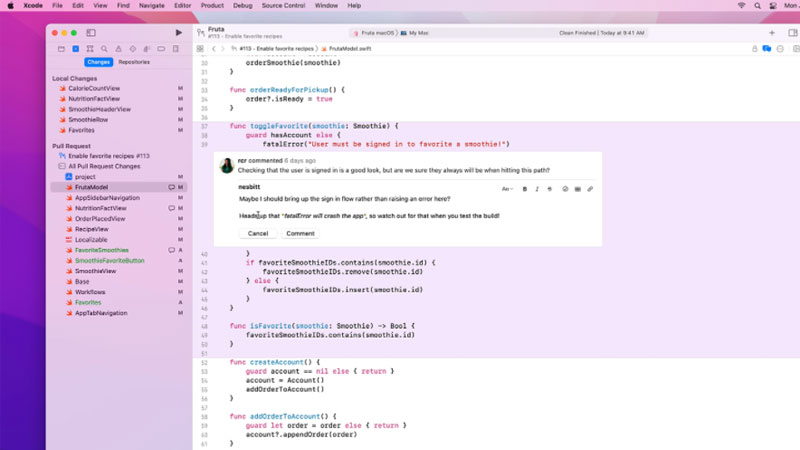Toggle the navigator sidebar panel icon
800x450 pixels.
(91, 33)
